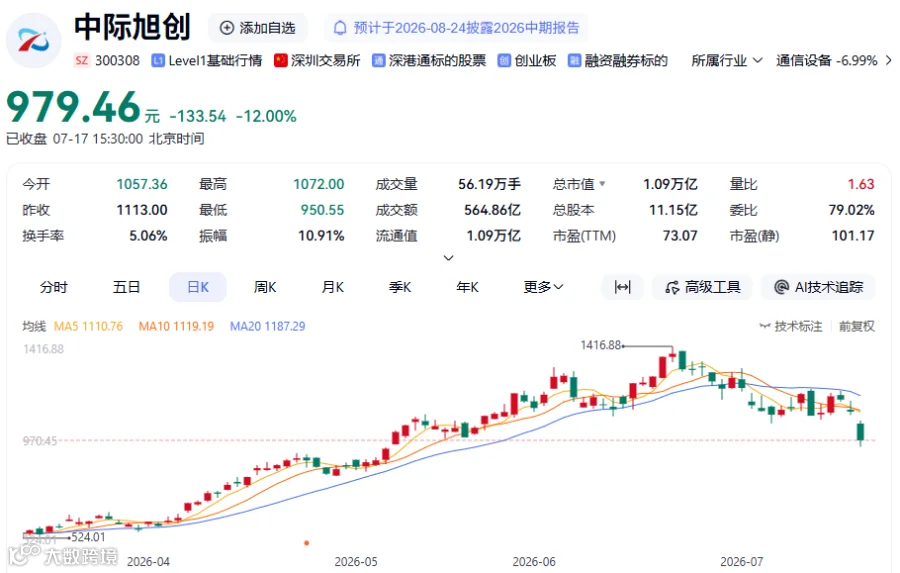Click the 创 badge before 创业板

pyautogui.click(x=504, y=61)
